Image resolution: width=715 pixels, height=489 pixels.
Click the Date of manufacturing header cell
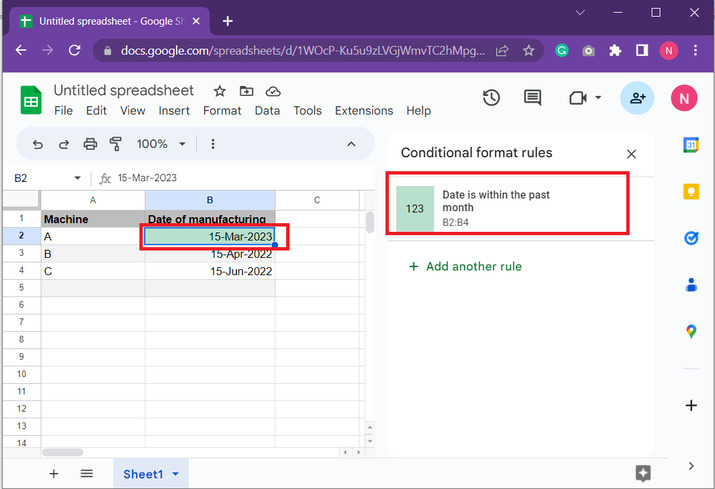(x=210, y=219)
